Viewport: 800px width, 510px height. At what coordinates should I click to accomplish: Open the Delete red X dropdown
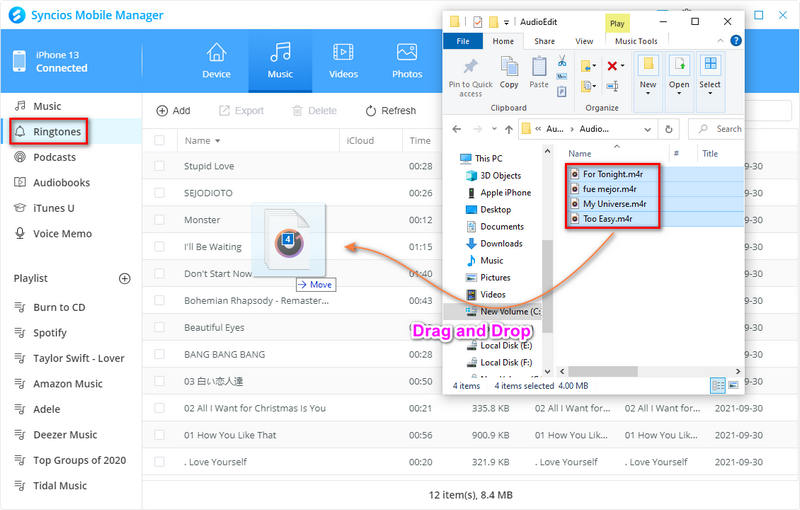[x=622, y=66]
